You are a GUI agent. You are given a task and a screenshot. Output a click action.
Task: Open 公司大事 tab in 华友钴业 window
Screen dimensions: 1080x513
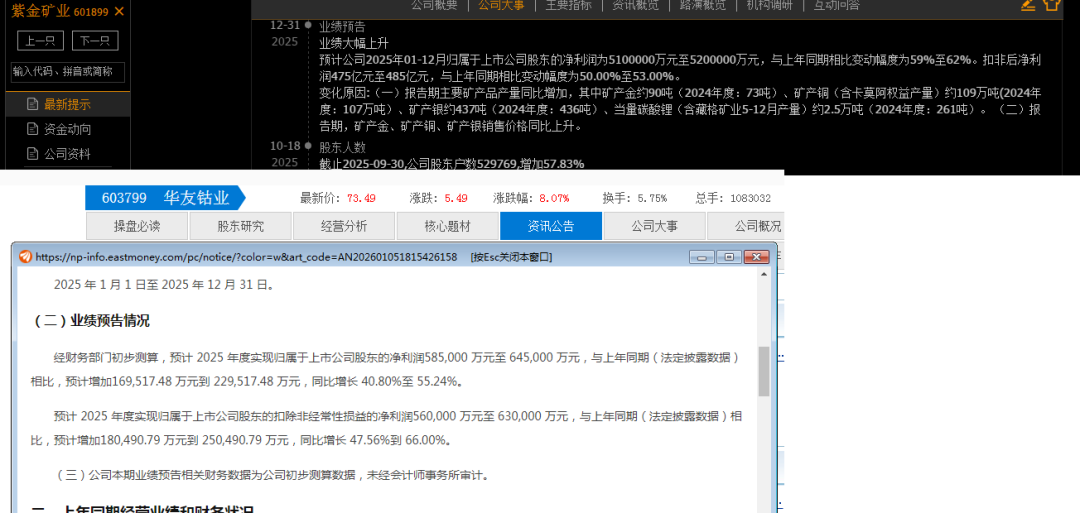[x=654, y=226]
